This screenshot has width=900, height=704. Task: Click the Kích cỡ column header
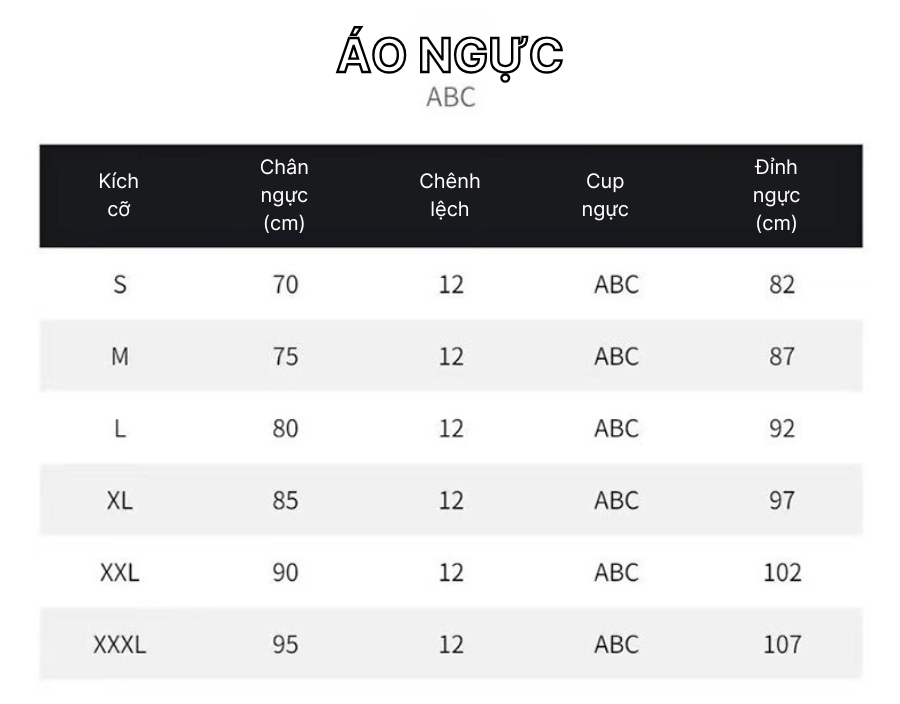pos(119,195)
